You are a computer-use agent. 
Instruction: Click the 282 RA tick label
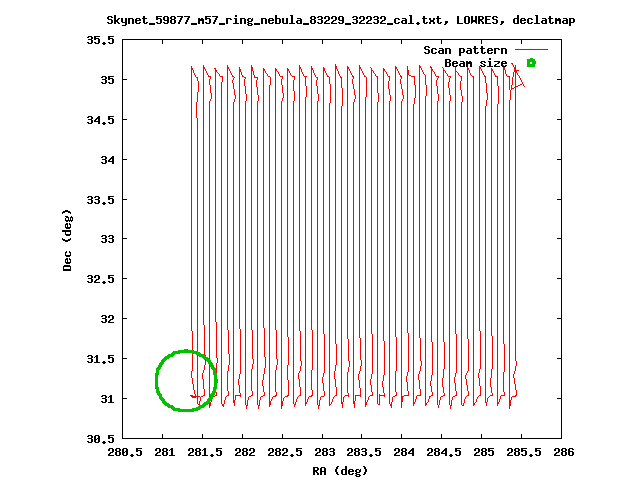pyautogui.click(x=244, y=452)
